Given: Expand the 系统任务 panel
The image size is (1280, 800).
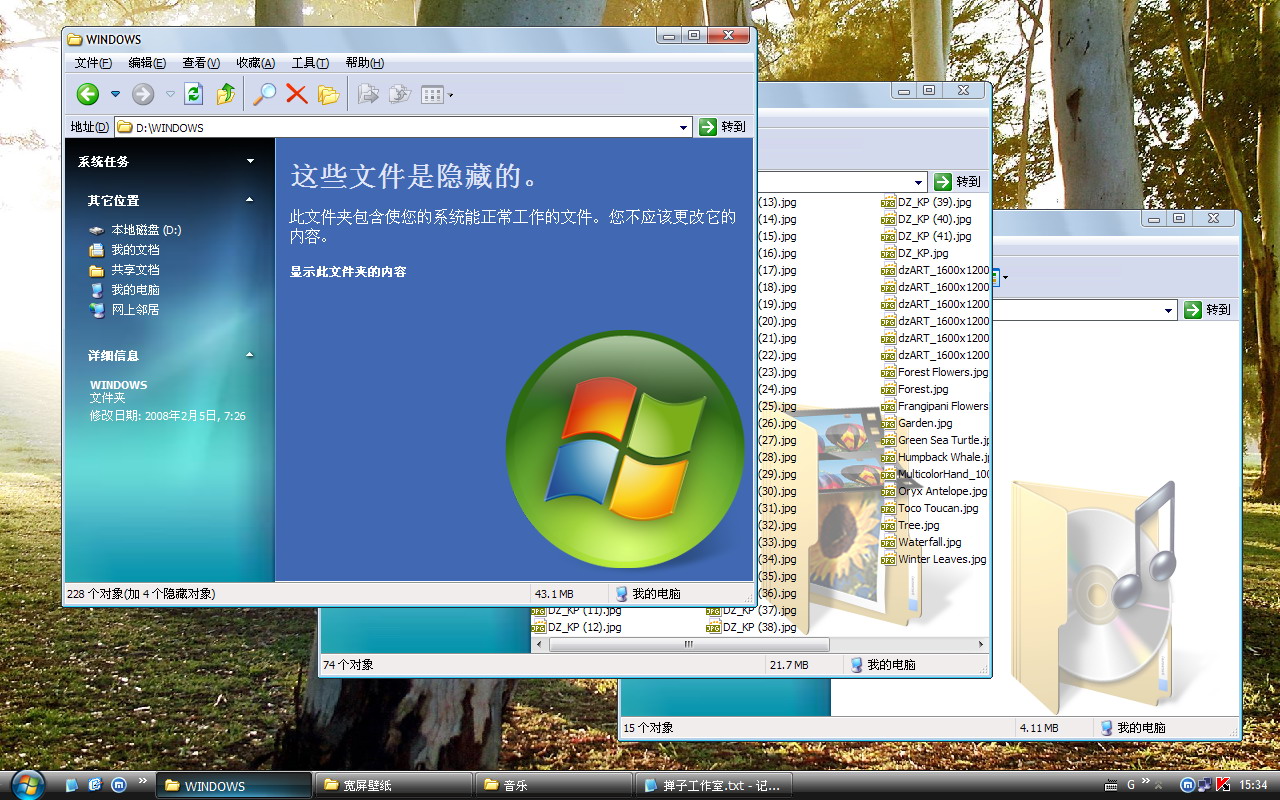Looking at the screenshot, I should pos(250,161).
